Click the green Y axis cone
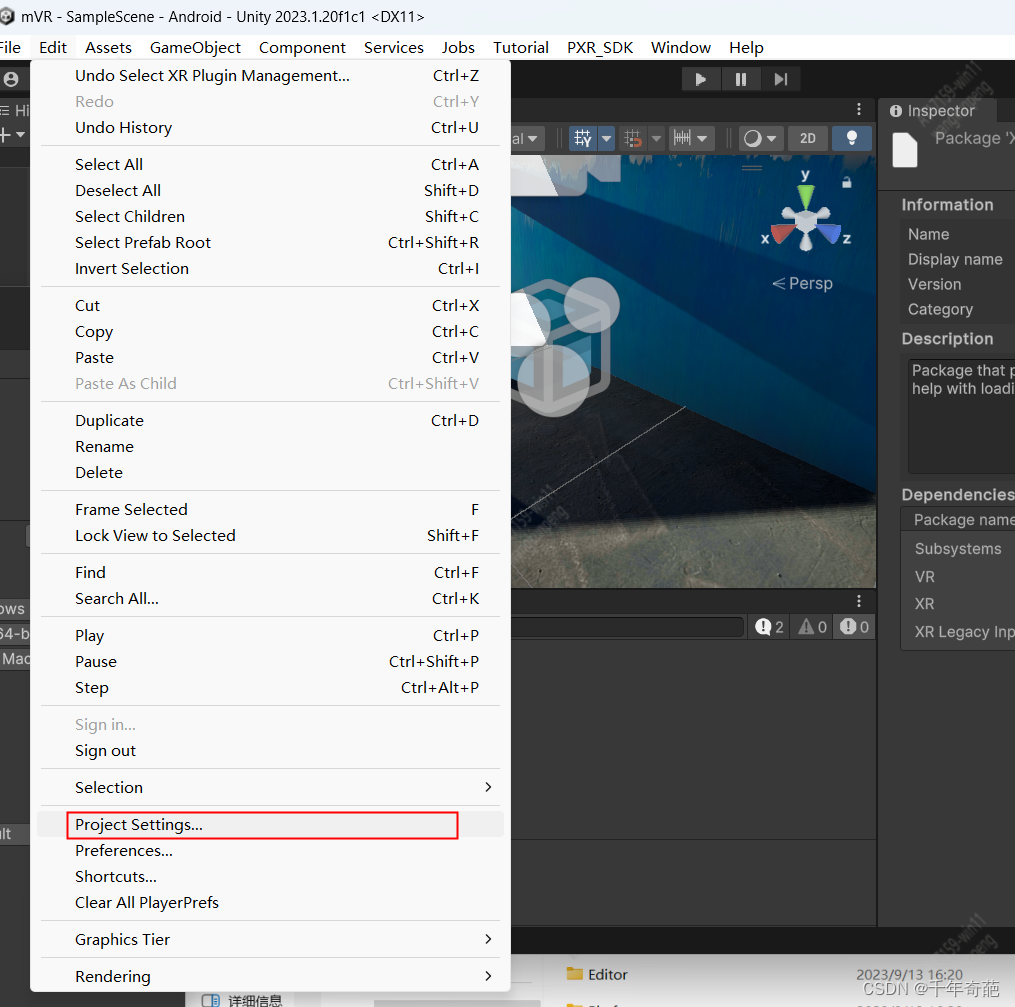 point(805,195)
